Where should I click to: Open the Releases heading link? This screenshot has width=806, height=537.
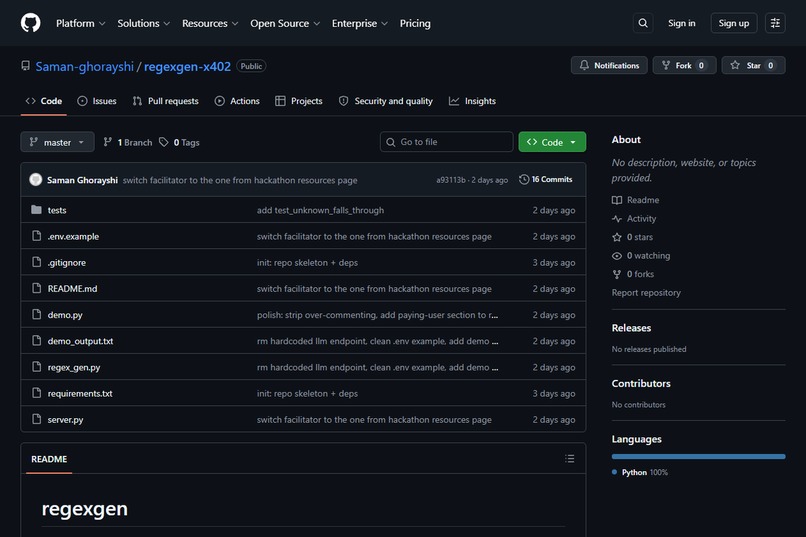tap(631, 328)
